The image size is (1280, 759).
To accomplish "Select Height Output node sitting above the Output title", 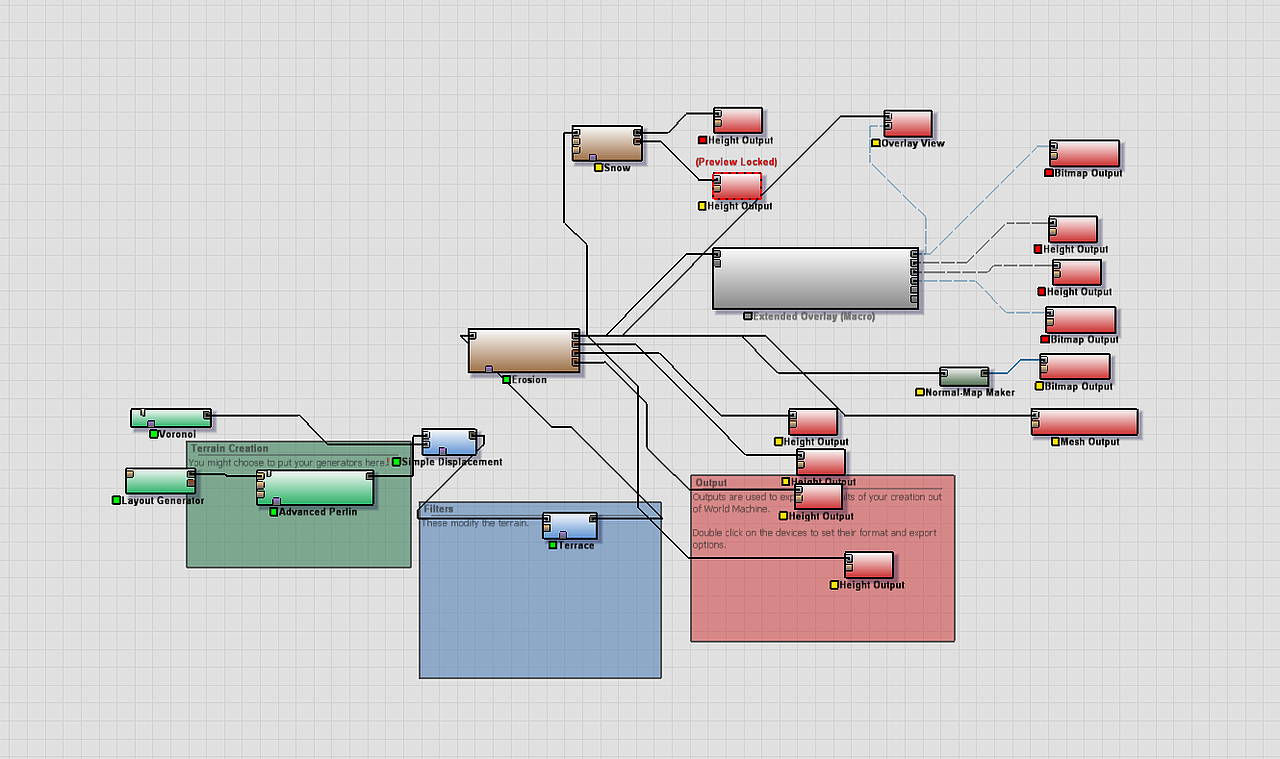I will tap(821, 462).
